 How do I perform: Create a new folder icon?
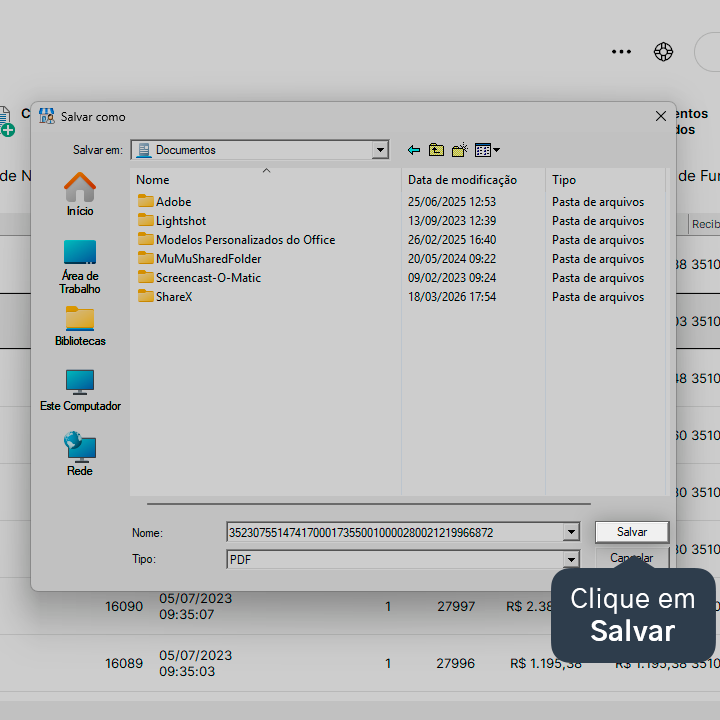coord(459,150)
